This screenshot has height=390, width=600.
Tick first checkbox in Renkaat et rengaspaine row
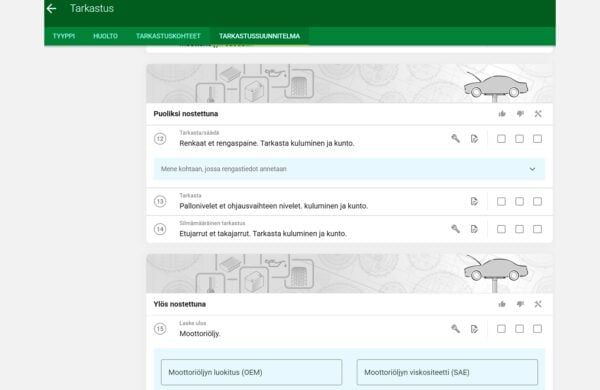click(501, 139)
